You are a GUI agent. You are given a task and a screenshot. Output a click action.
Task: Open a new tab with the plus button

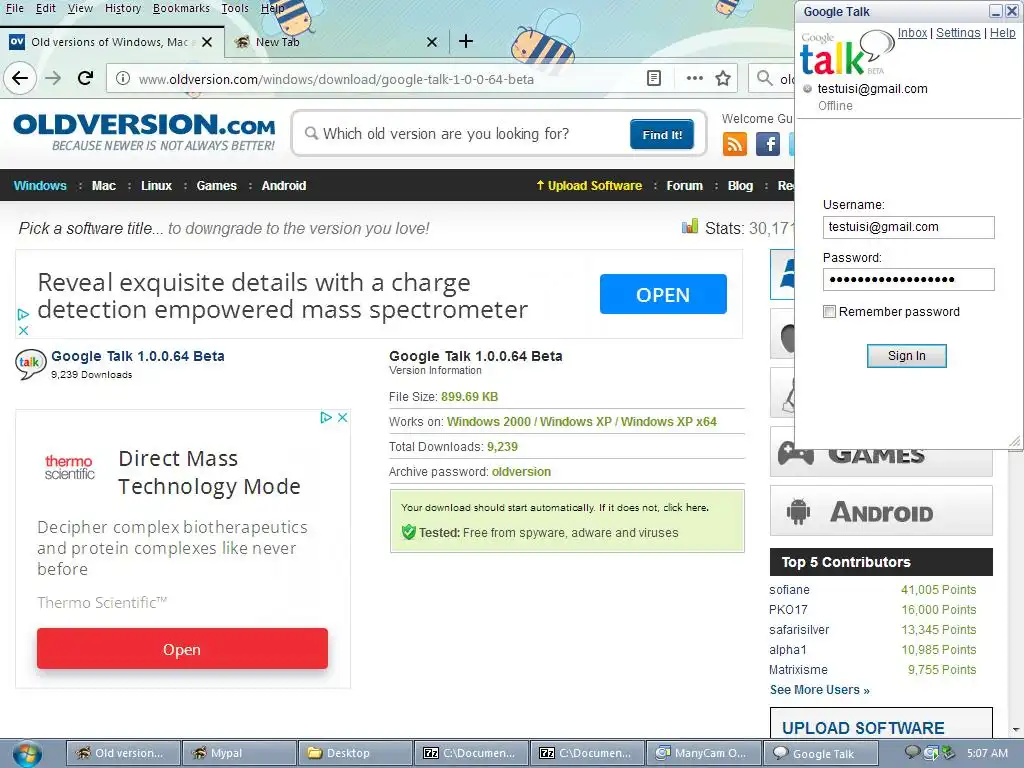point(466,41)
